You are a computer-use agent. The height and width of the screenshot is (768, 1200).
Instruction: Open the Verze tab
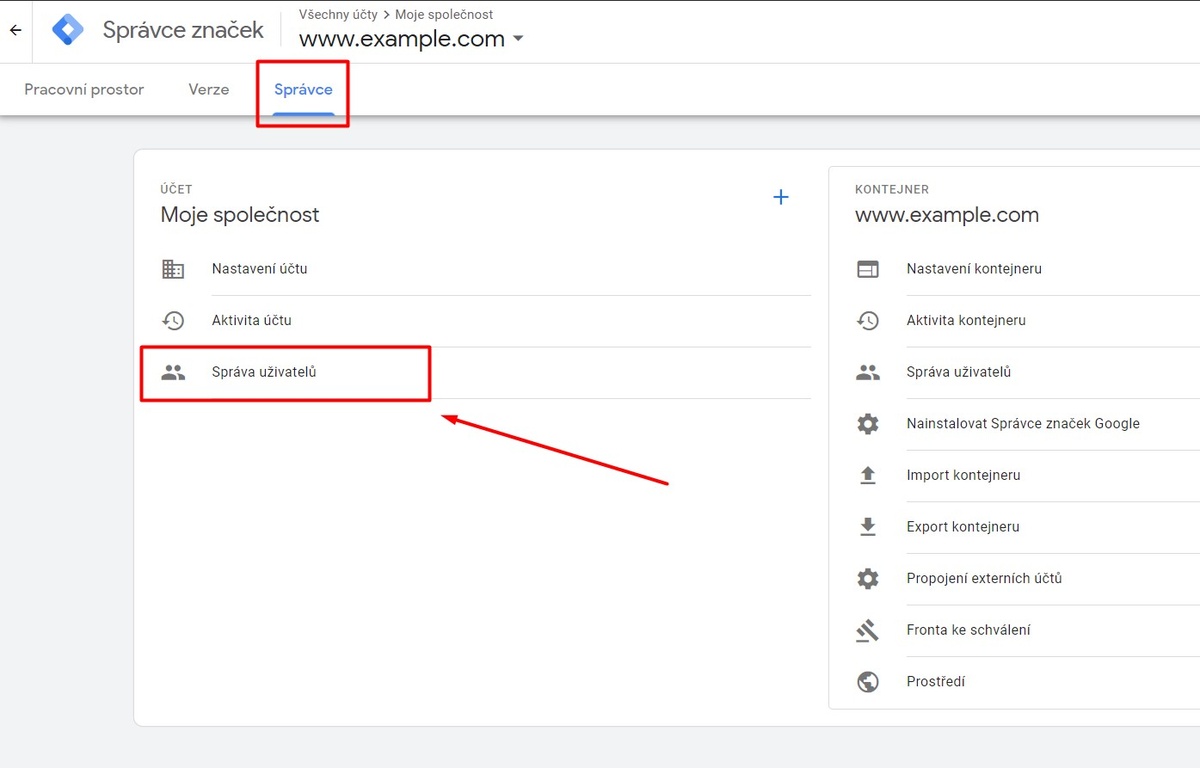coord(209,89)
